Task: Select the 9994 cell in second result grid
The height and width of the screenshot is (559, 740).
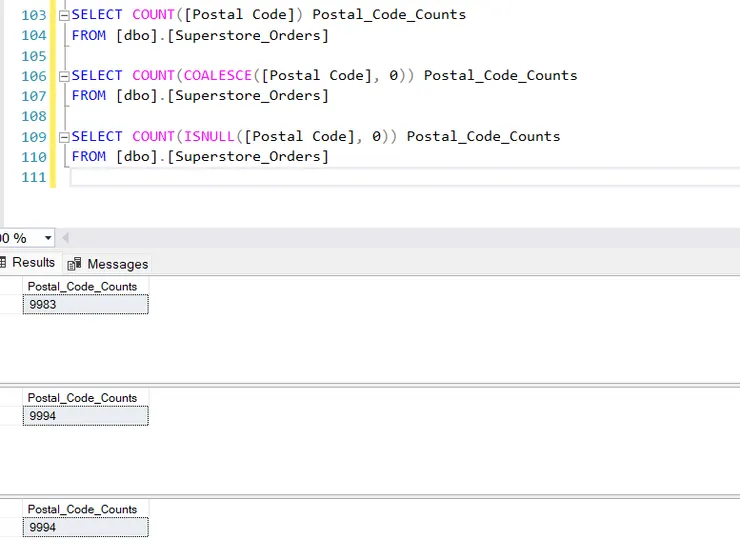Action: coord(85,415)
